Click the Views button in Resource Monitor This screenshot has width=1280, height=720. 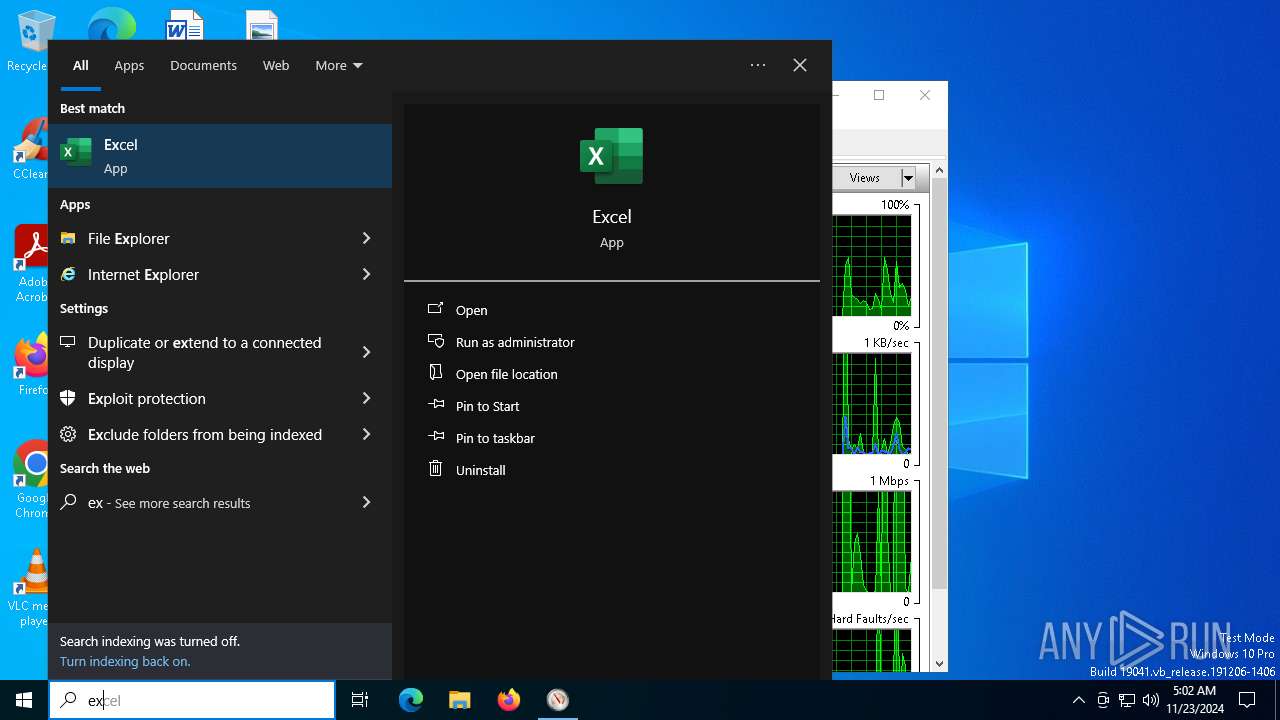click(865, 178)
